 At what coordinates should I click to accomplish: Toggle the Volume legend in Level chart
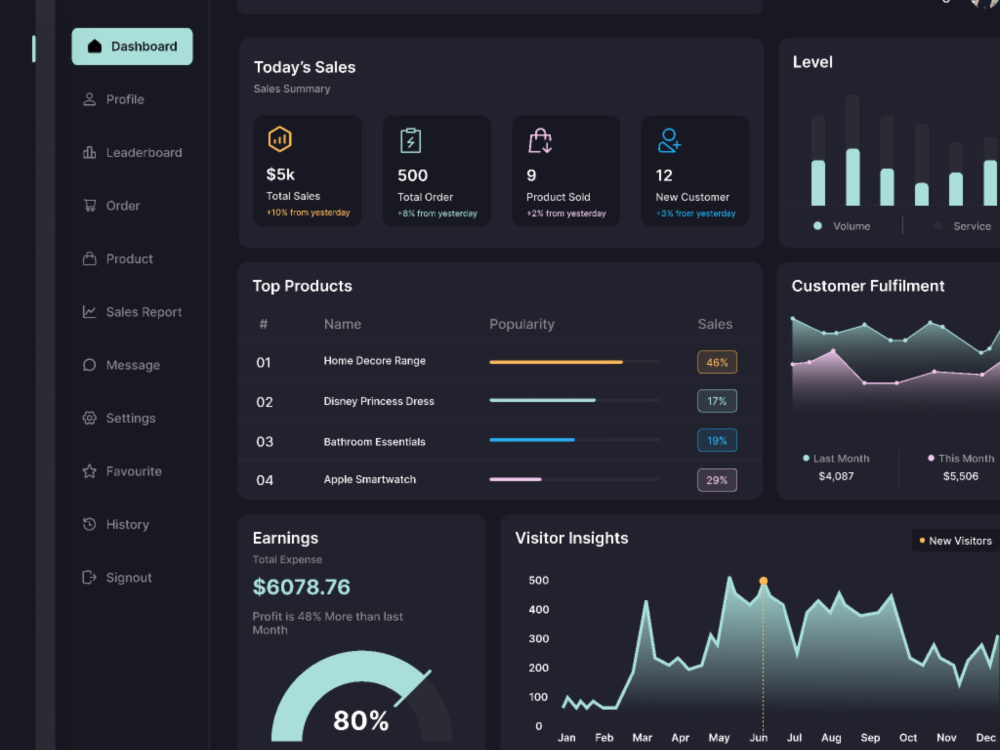coord(842,226)
